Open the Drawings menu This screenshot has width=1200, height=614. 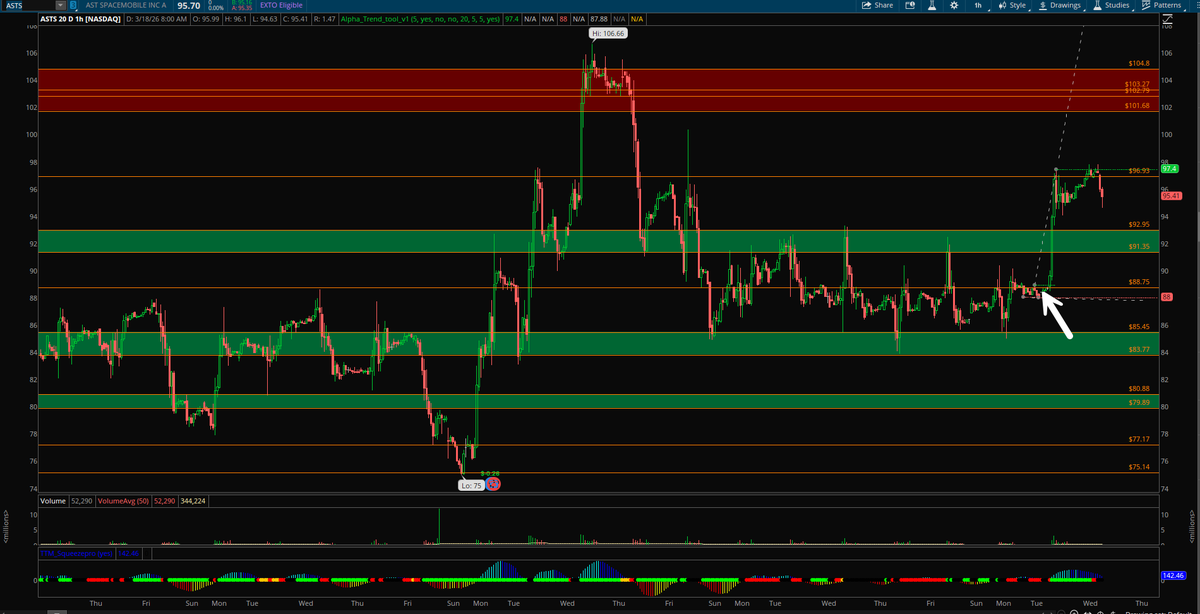[x=1060, y=5]
